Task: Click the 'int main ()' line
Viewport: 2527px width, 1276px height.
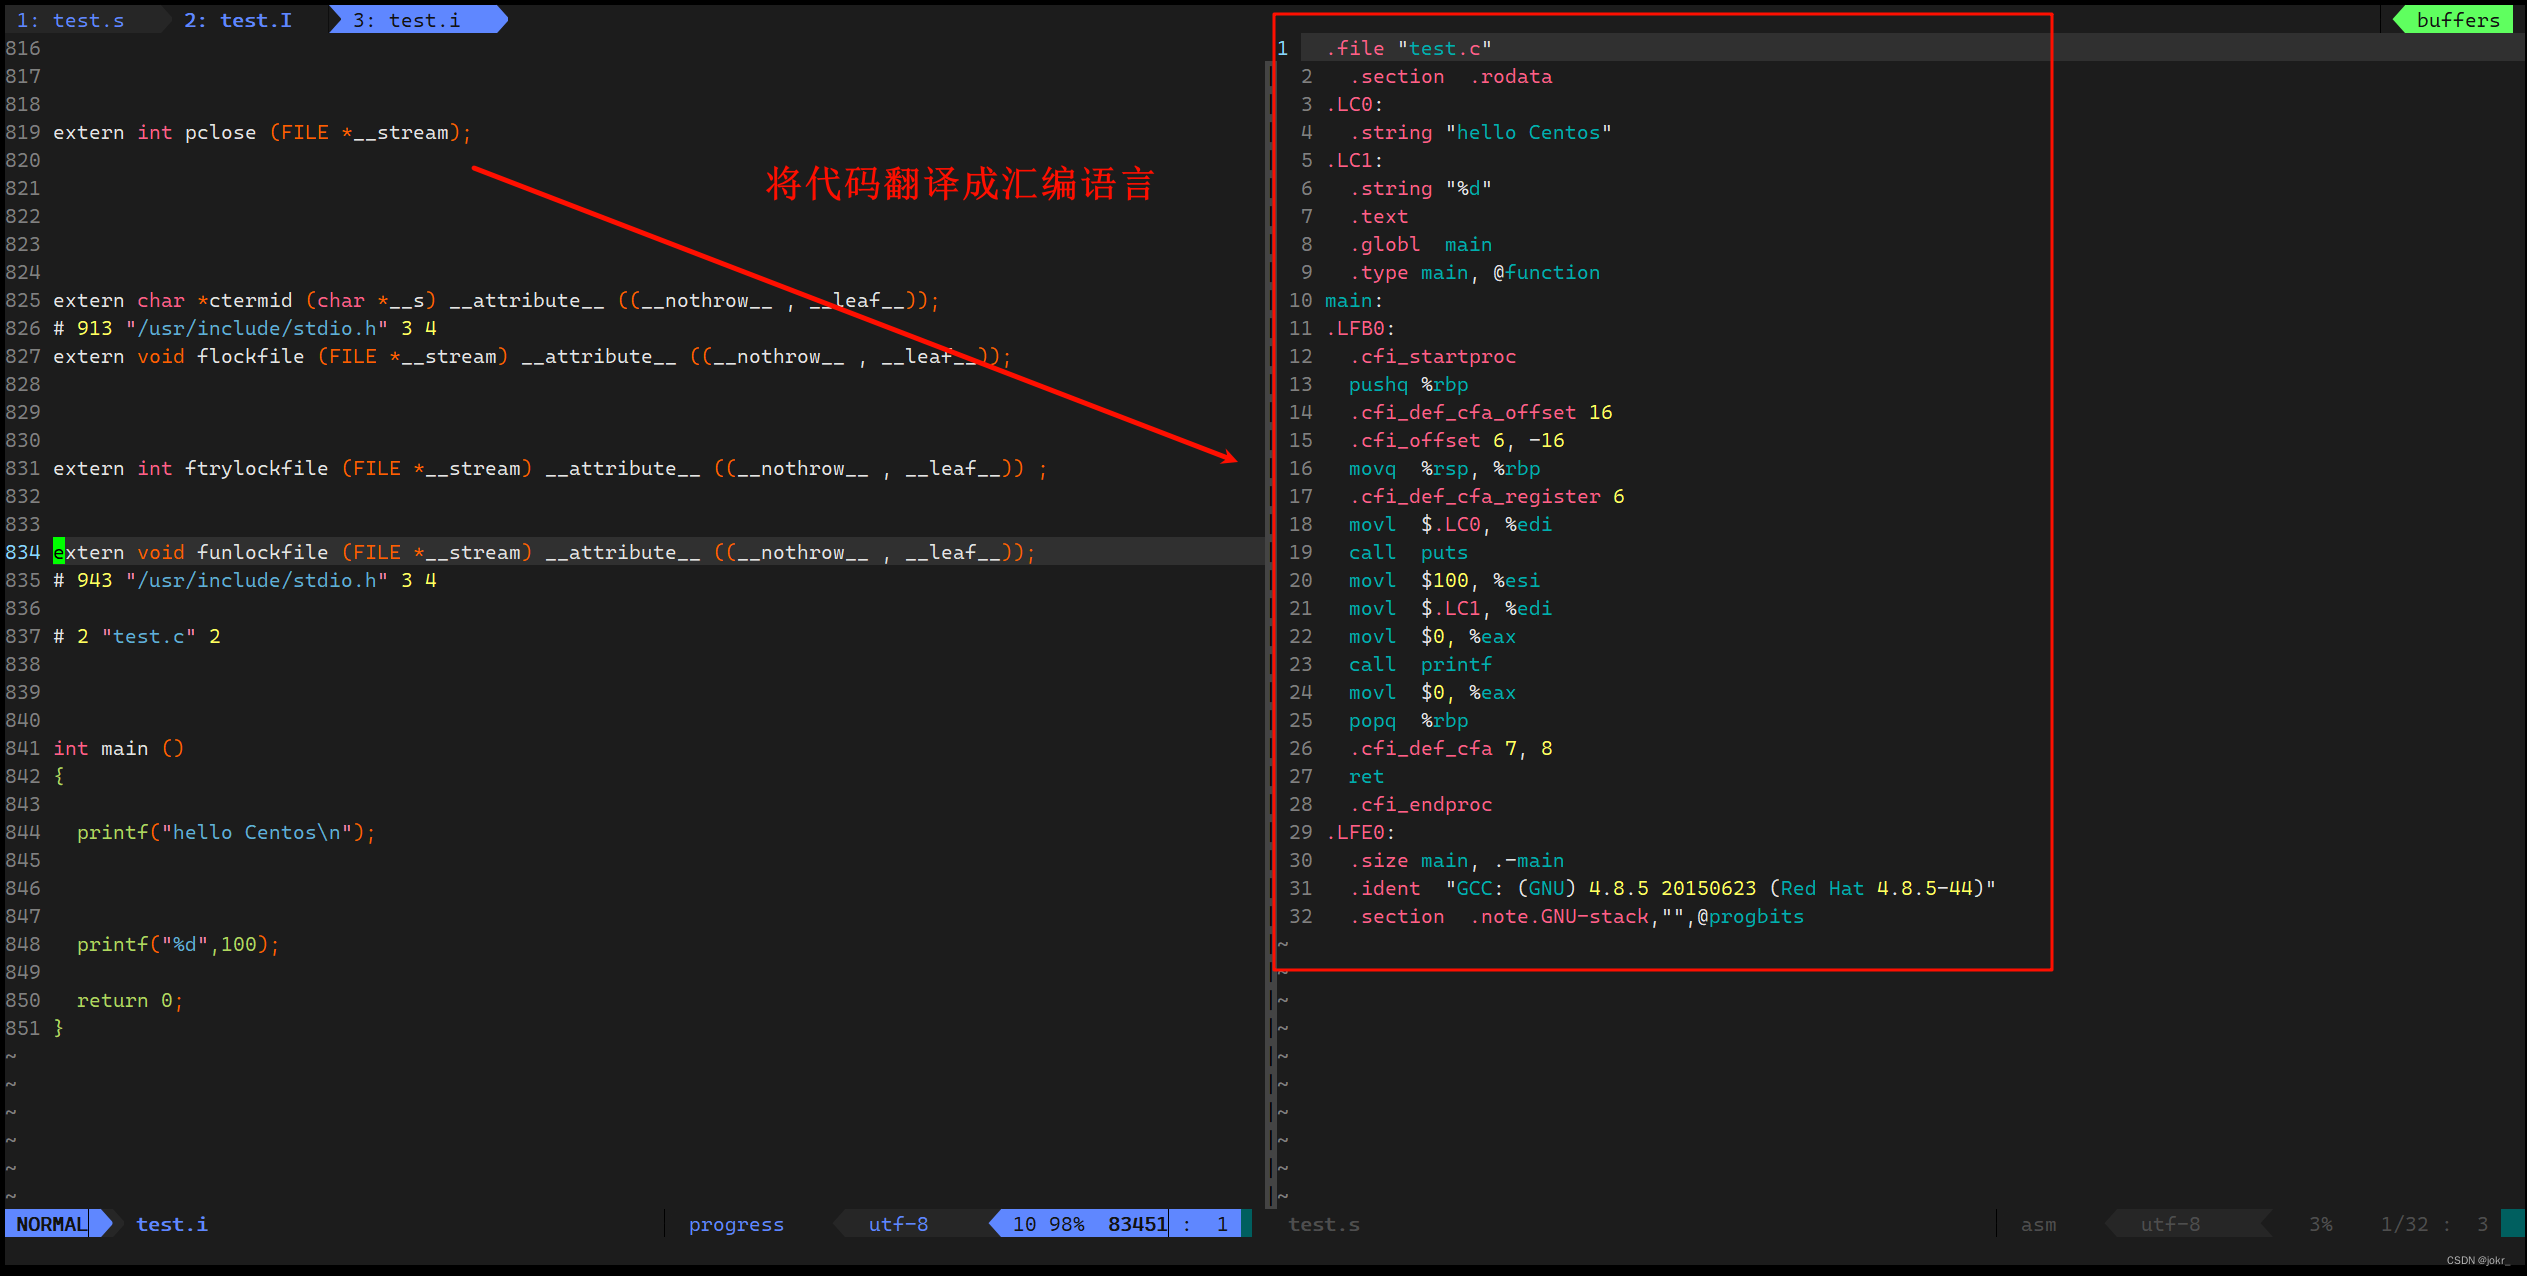Action: (x=118, y=749)
